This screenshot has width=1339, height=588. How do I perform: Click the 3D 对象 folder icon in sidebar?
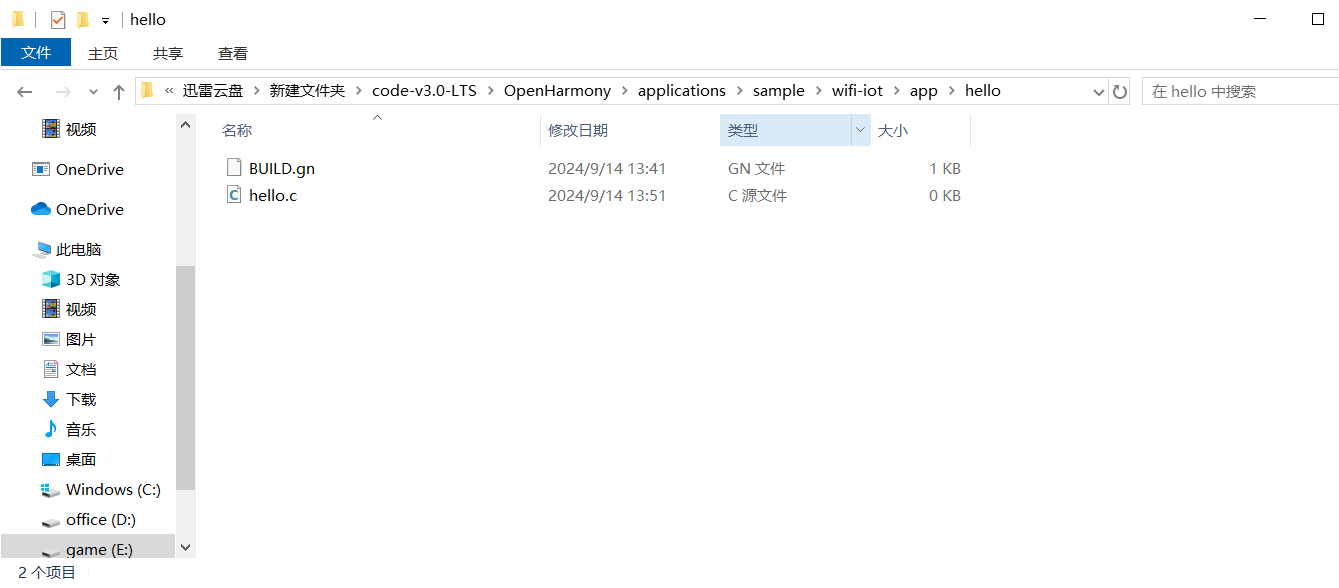51,279
